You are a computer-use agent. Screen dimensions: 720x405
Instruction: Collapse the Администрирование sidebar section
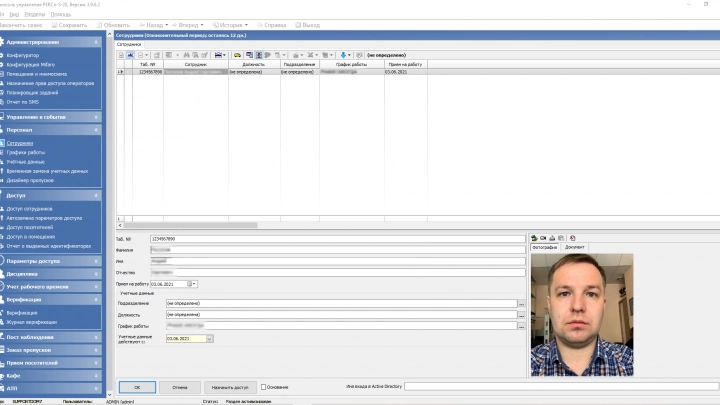click(98, 43)
